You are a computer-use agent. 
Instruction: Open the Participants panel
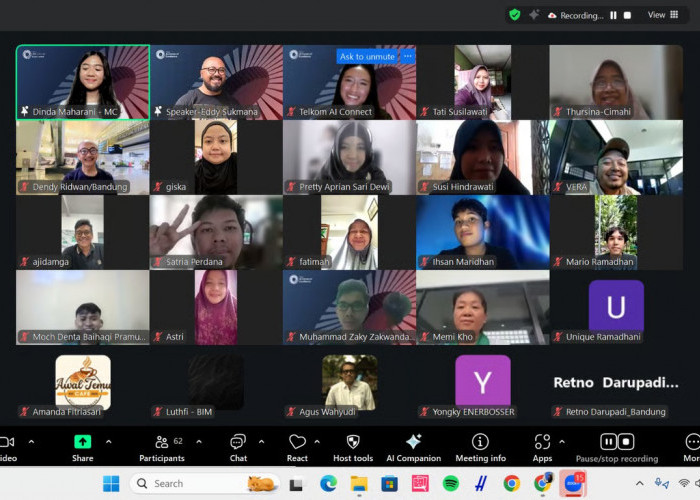161,441
